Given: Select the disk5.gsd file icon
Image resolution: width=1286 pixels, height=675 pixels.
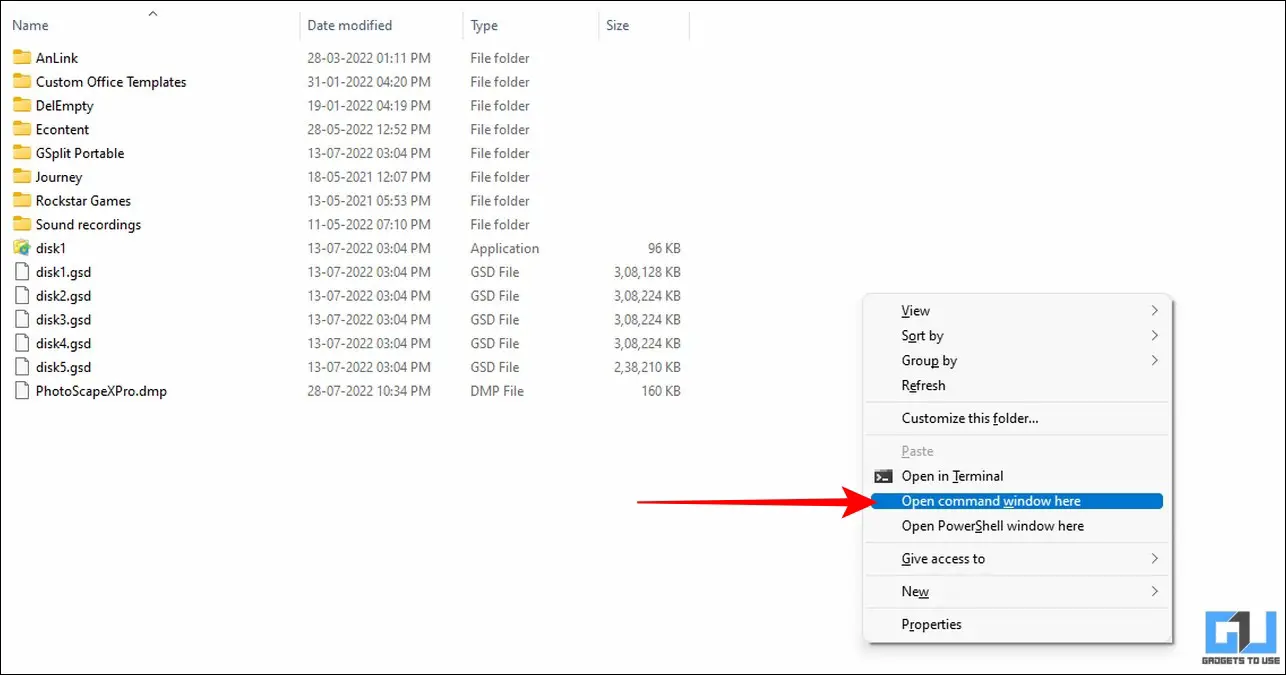Looking at the screenshot, I should 22,367.
